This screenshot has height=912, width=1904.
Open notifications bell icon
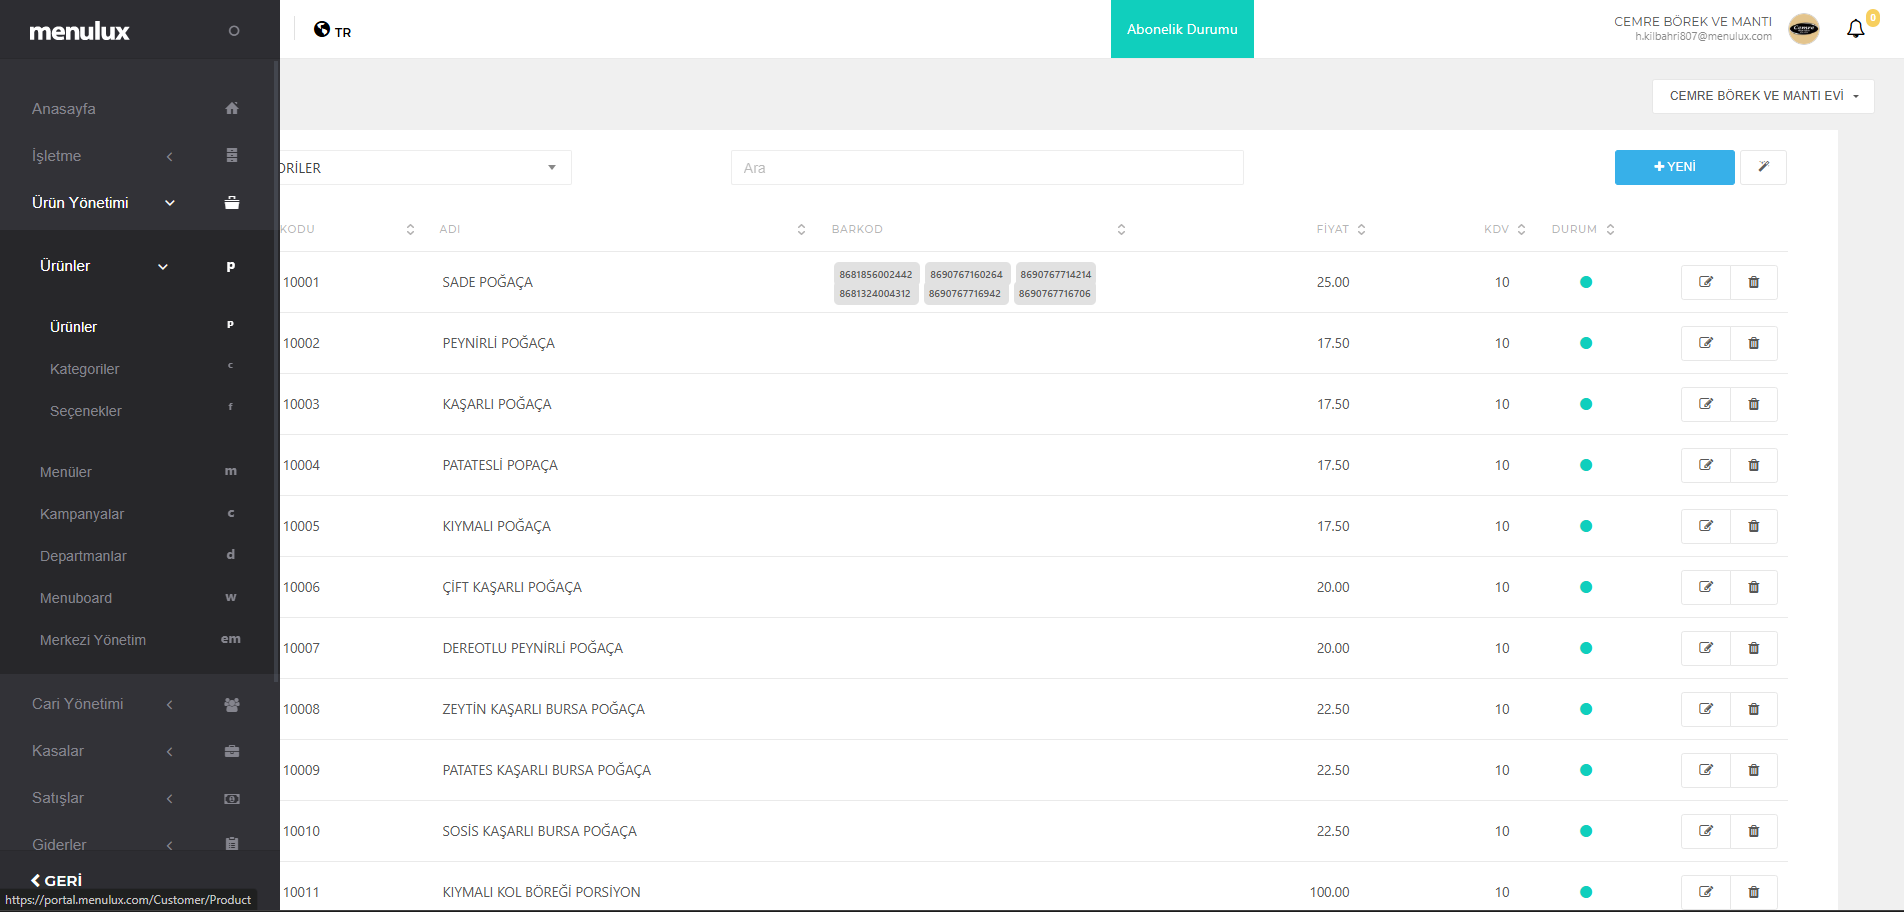1856,29
